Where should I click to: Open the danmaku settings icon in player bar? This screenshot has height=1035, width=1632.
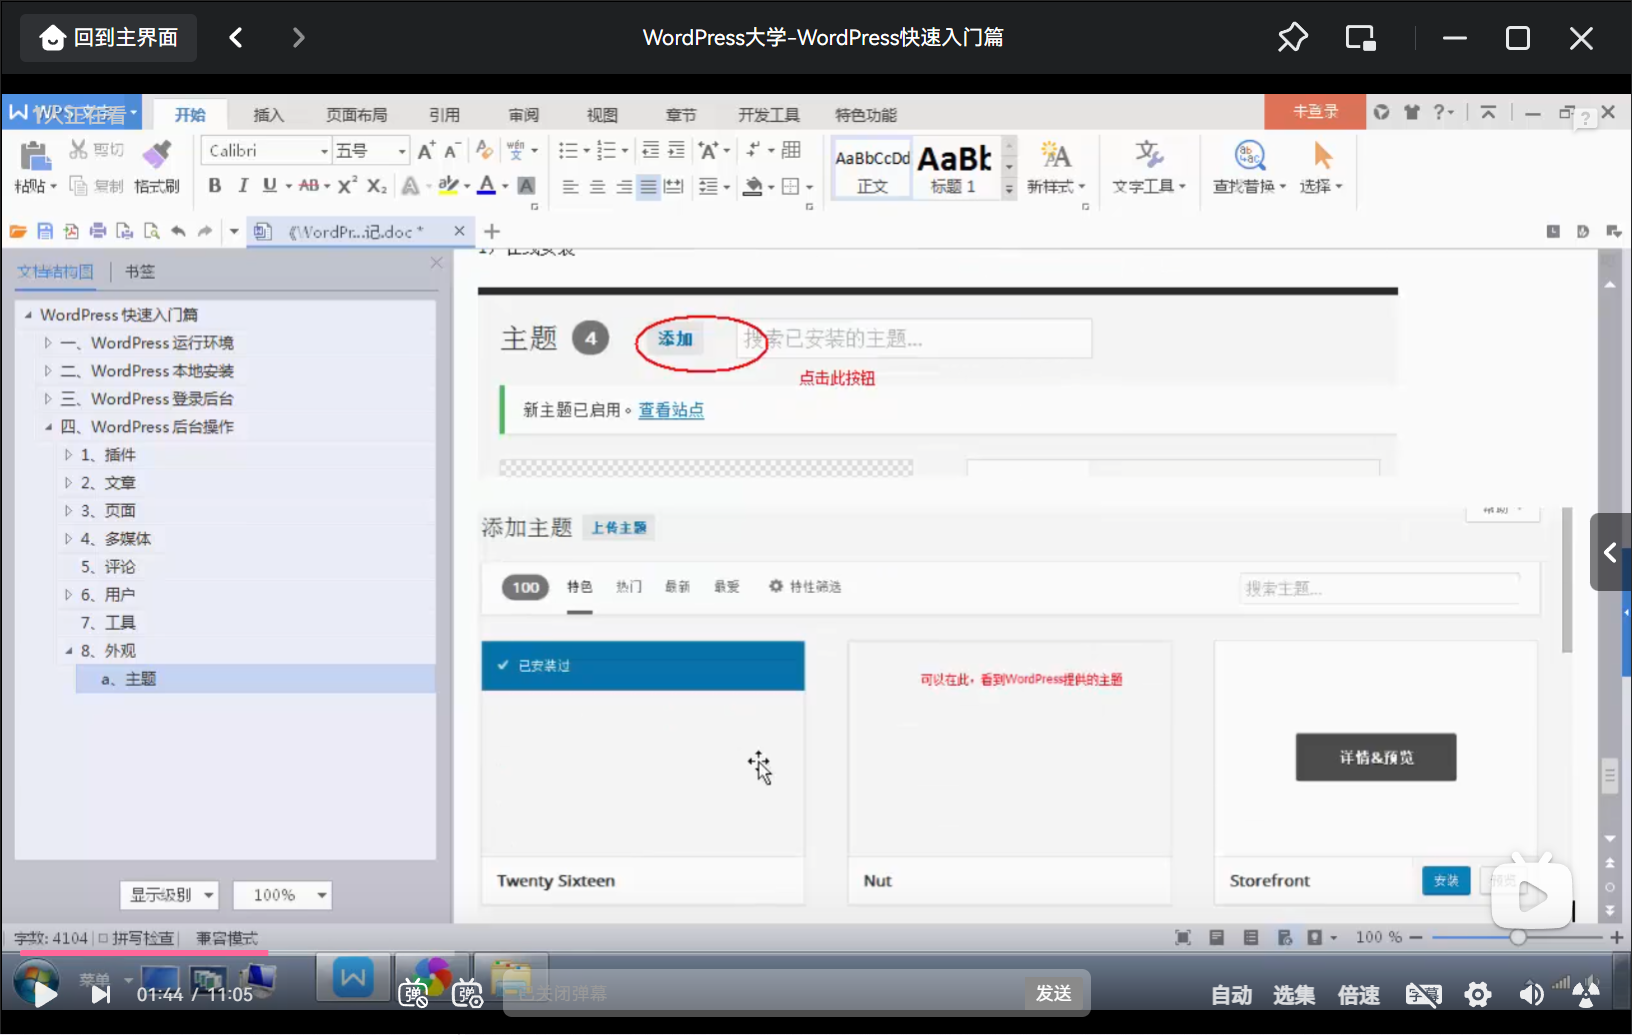click(x=467, y=993)
